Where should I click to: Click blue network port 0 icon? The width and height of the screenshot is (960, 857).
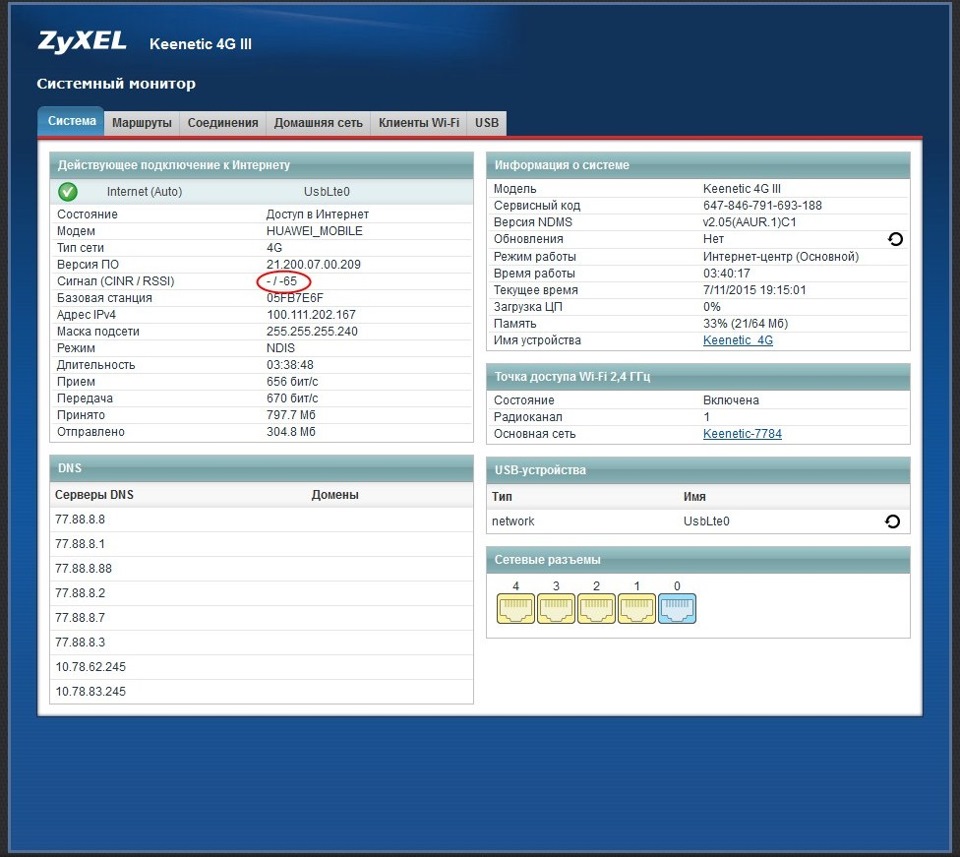pyautogui.click(x=677, y=608)
